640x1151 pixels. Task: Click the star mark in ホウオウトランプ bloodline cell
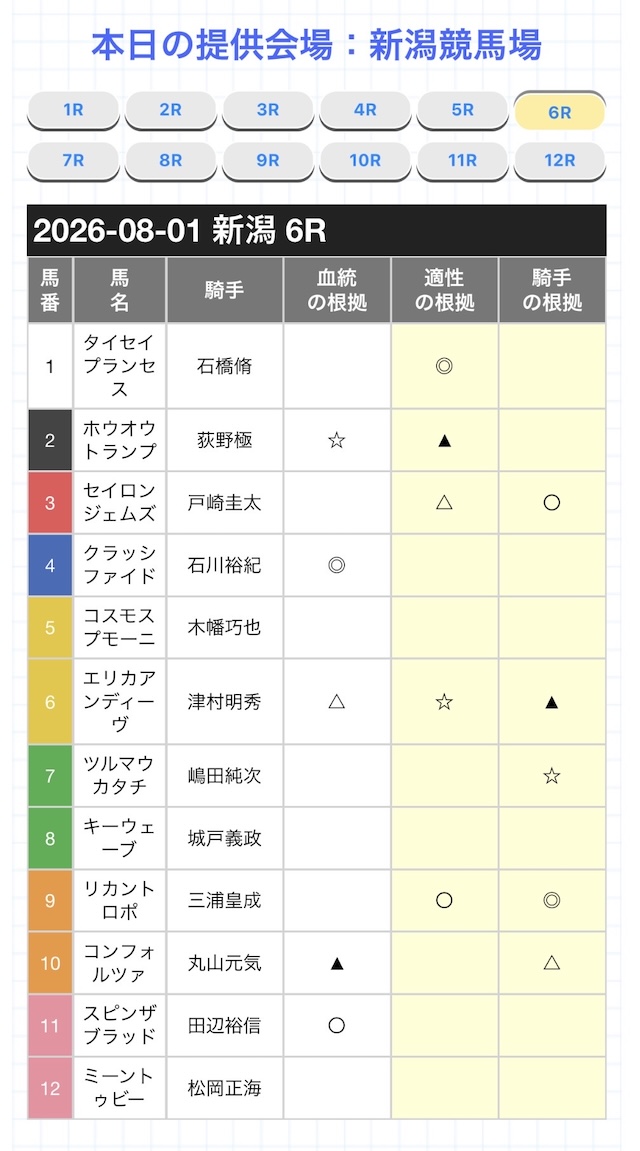[336, 440]
